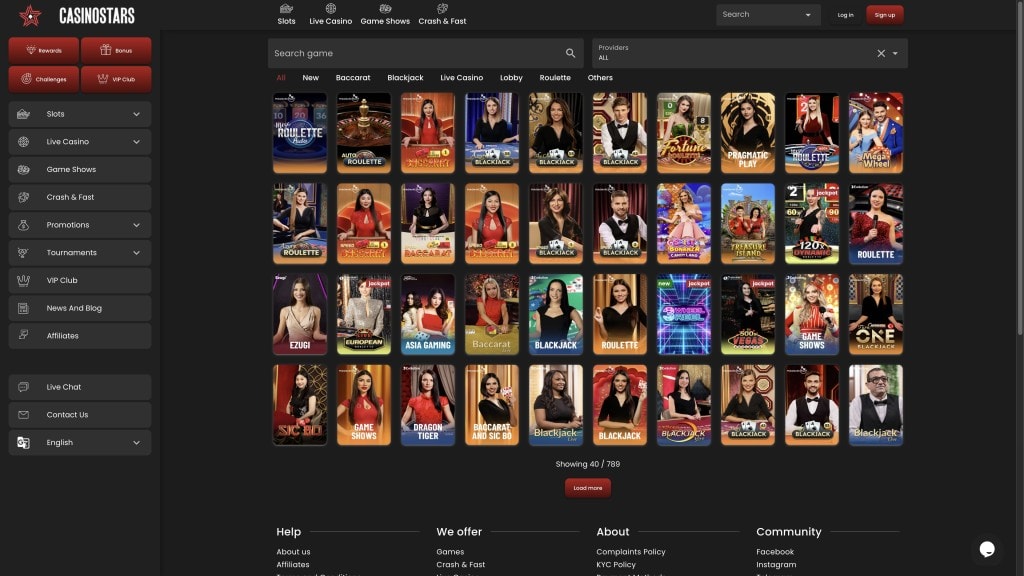Click the Crash & Fast sidebar icon

click(24, 197)
